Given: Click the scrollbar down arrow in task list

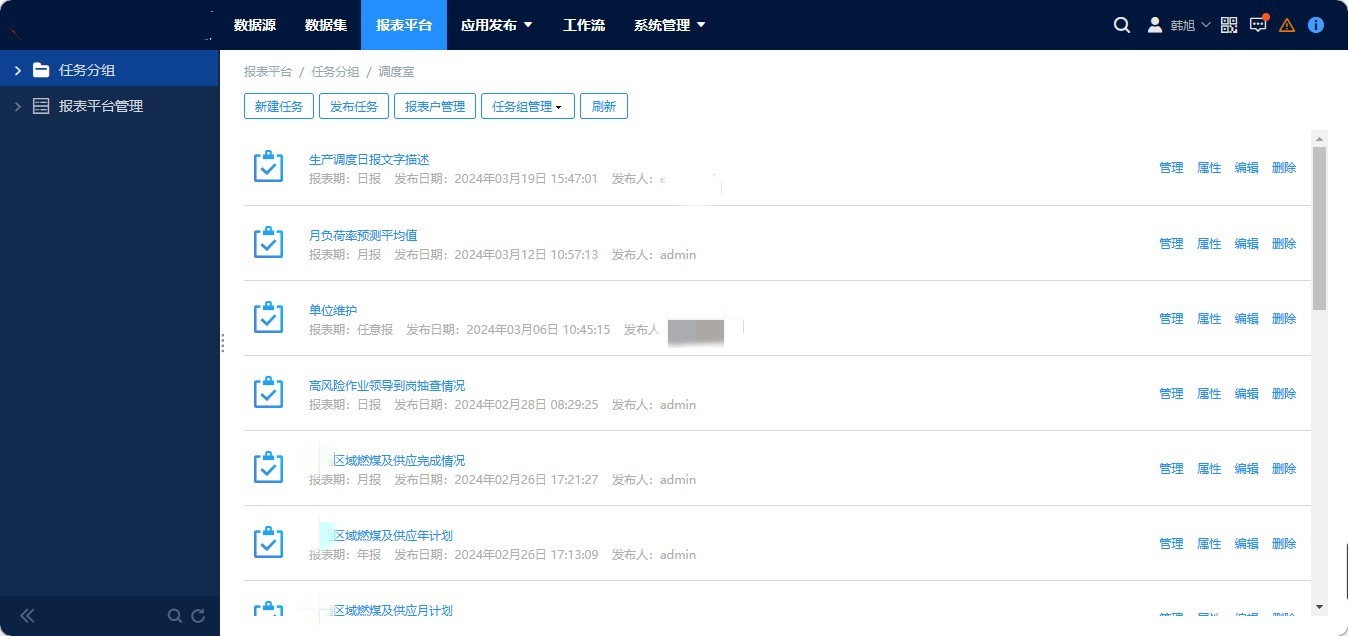Looking at the screenshot, I should 1319,606.
